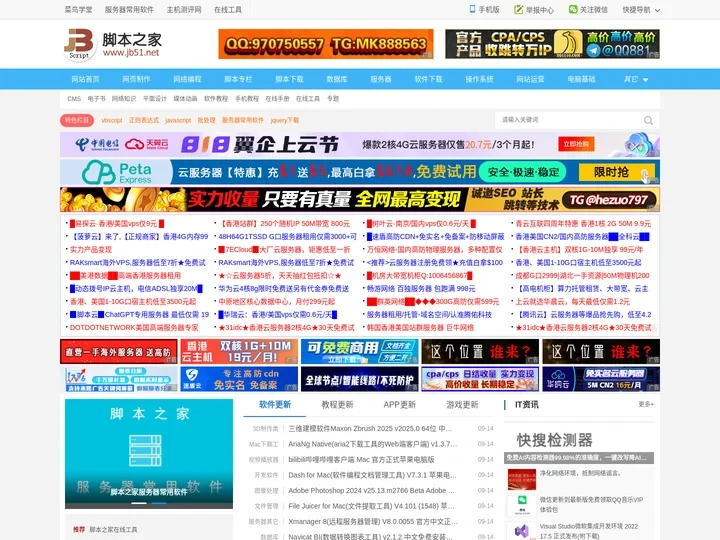
Task: Click the CMS sub-nav link
Action: [x=74, y=99]
